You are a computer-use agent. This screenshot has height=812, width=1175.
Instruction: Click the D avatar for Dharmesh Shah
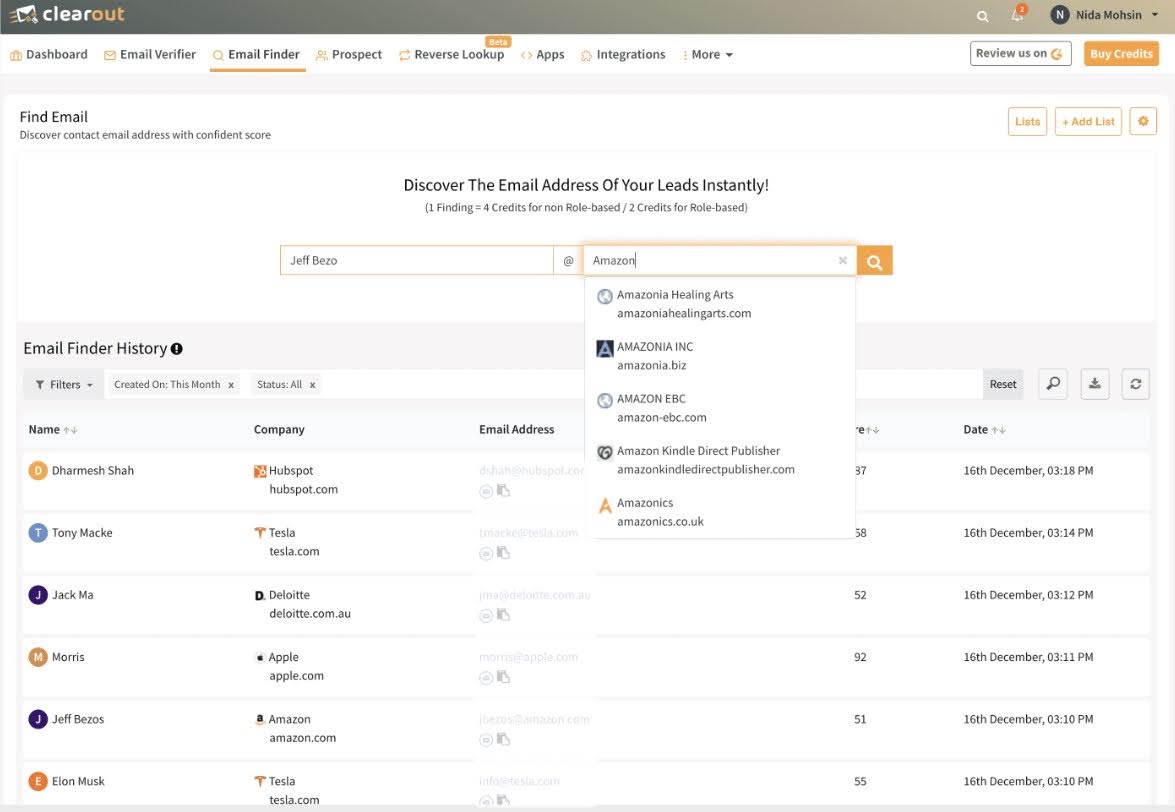click(x=37, y=470)
